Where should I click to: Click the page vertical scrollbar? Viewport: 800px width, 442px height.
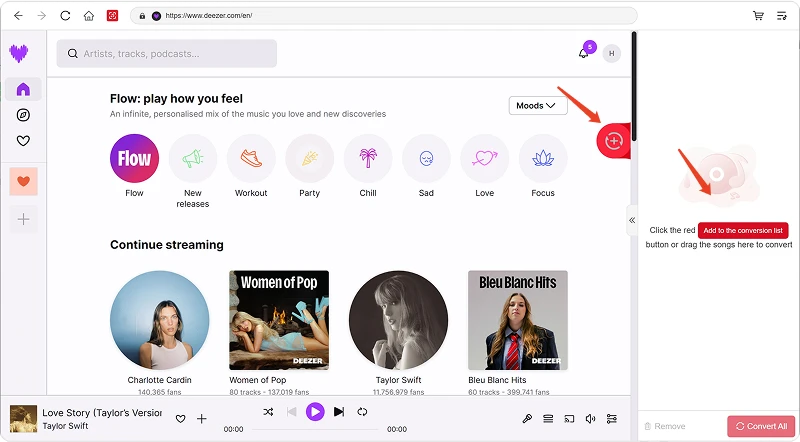(x=634, y=87)
